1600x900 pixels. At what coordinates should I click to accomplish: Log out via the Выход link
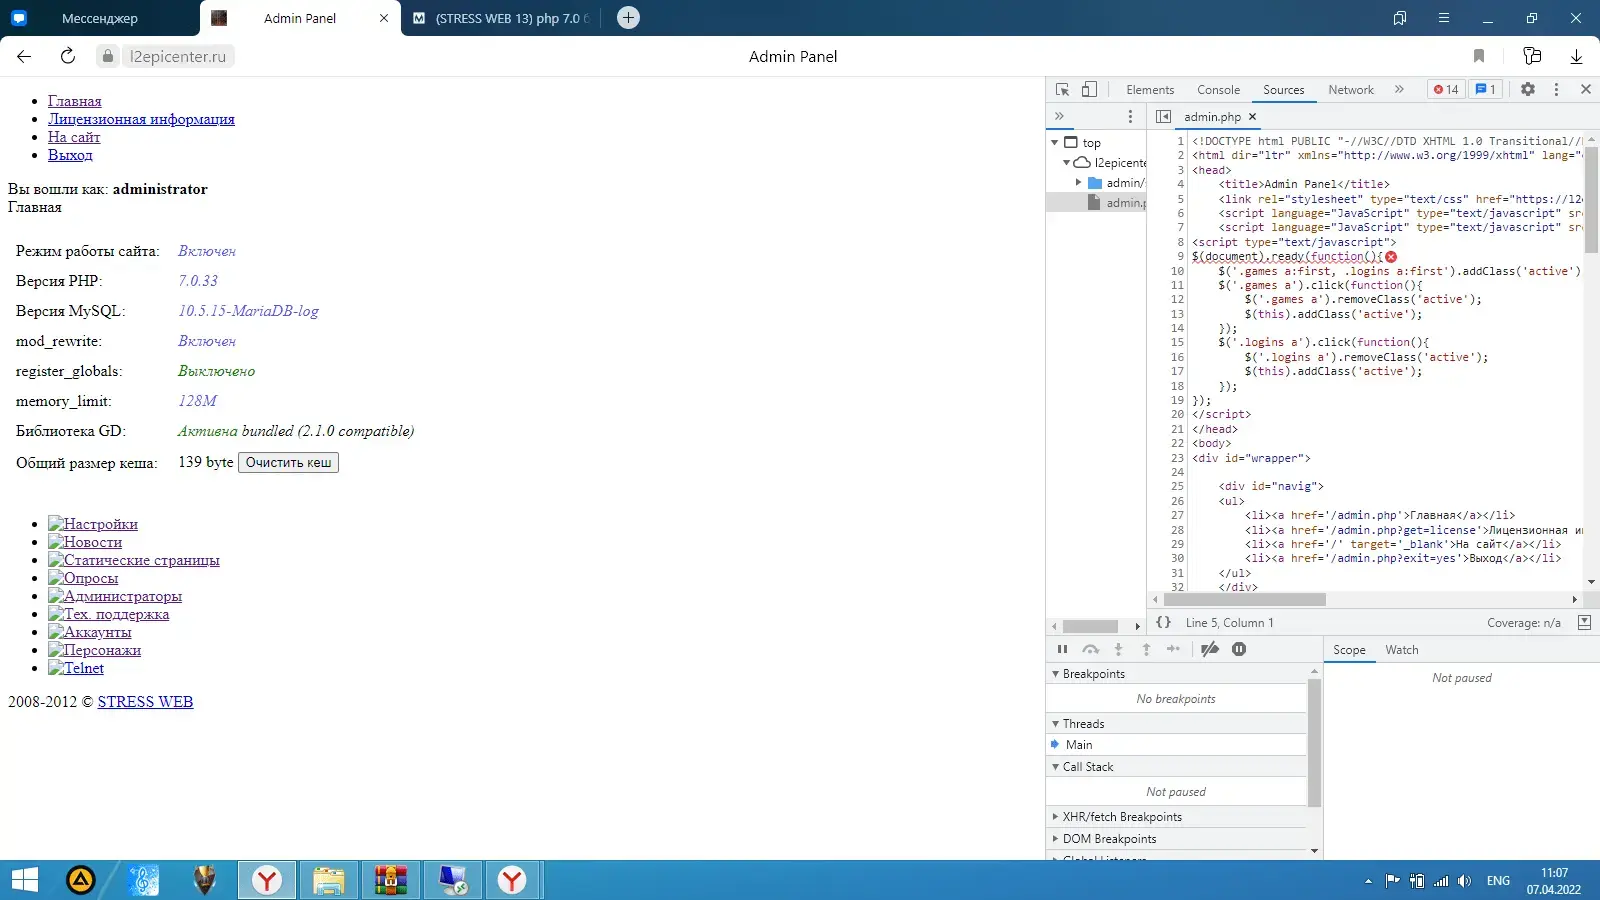(x=70, y=155)
